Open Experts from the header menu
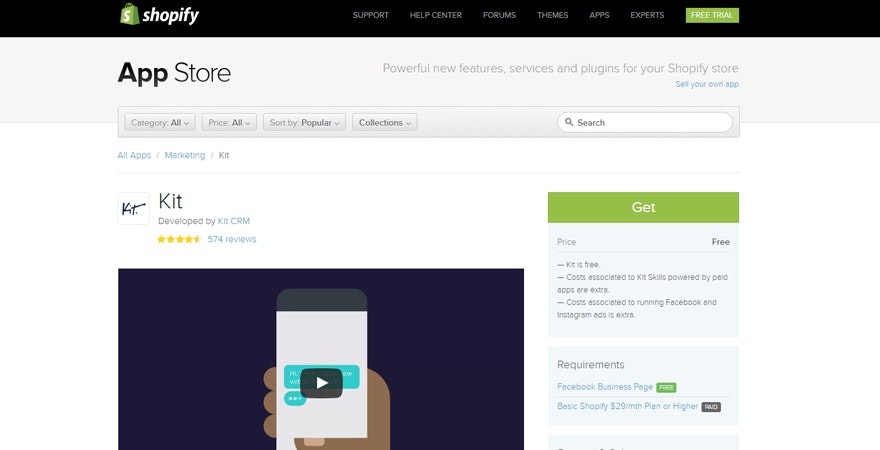 647,15
